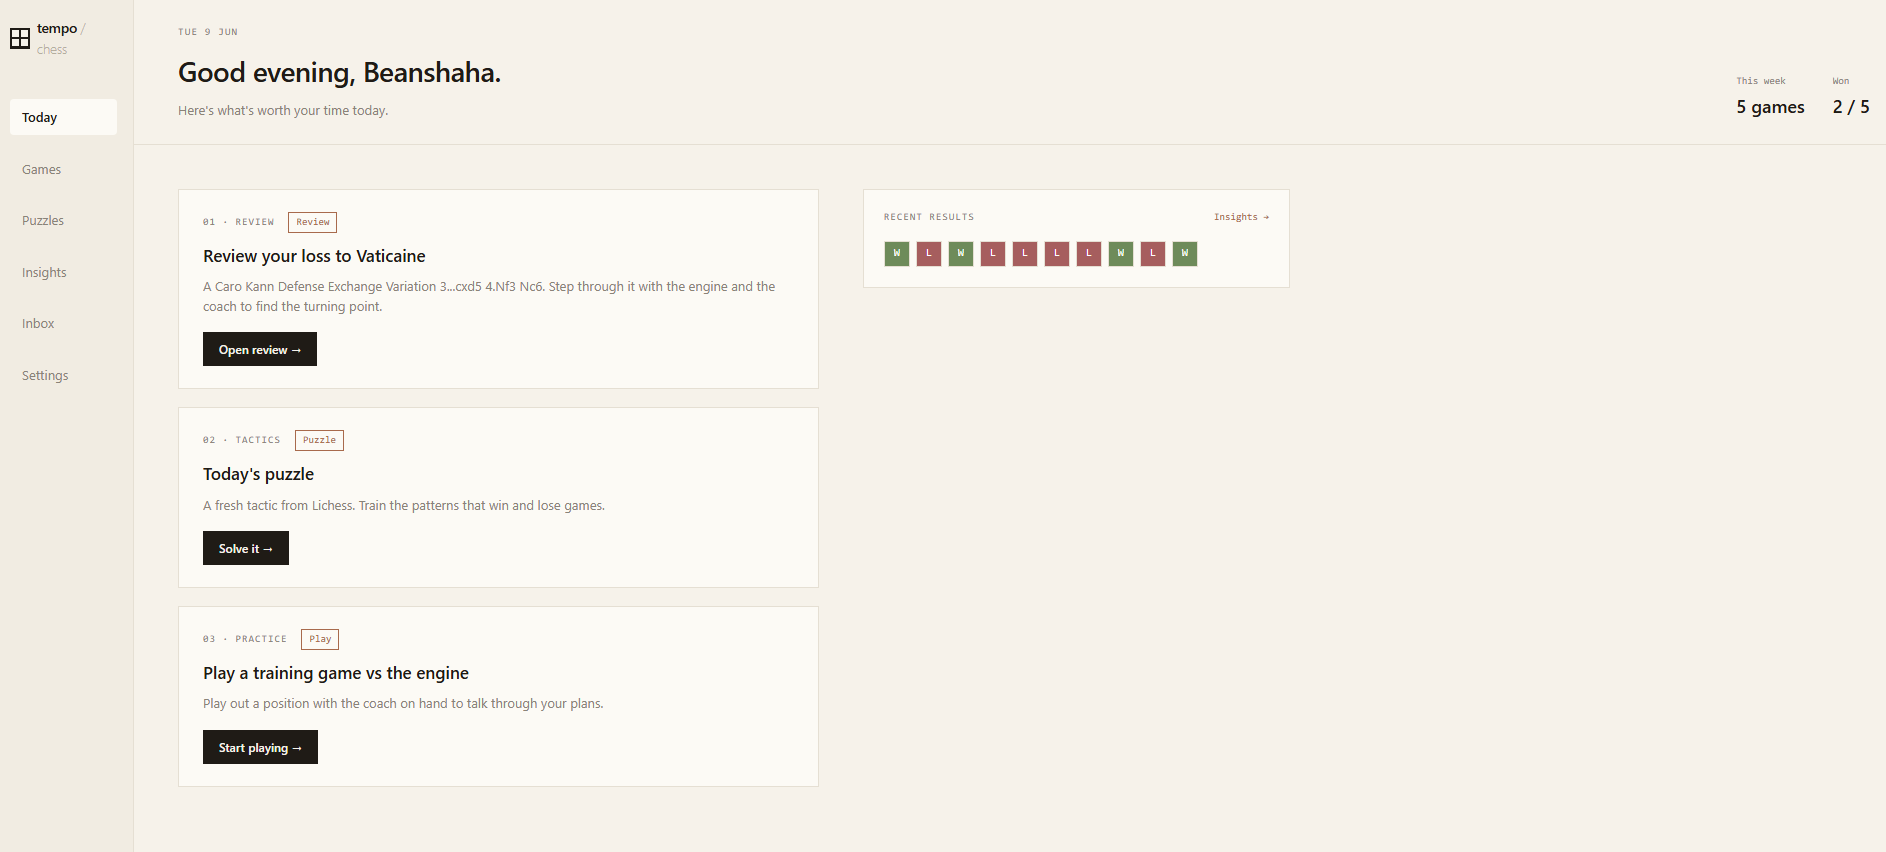Click the eighth recent result square, a win
This screenshot has width=1886, height=852.
click(1121, 254)
